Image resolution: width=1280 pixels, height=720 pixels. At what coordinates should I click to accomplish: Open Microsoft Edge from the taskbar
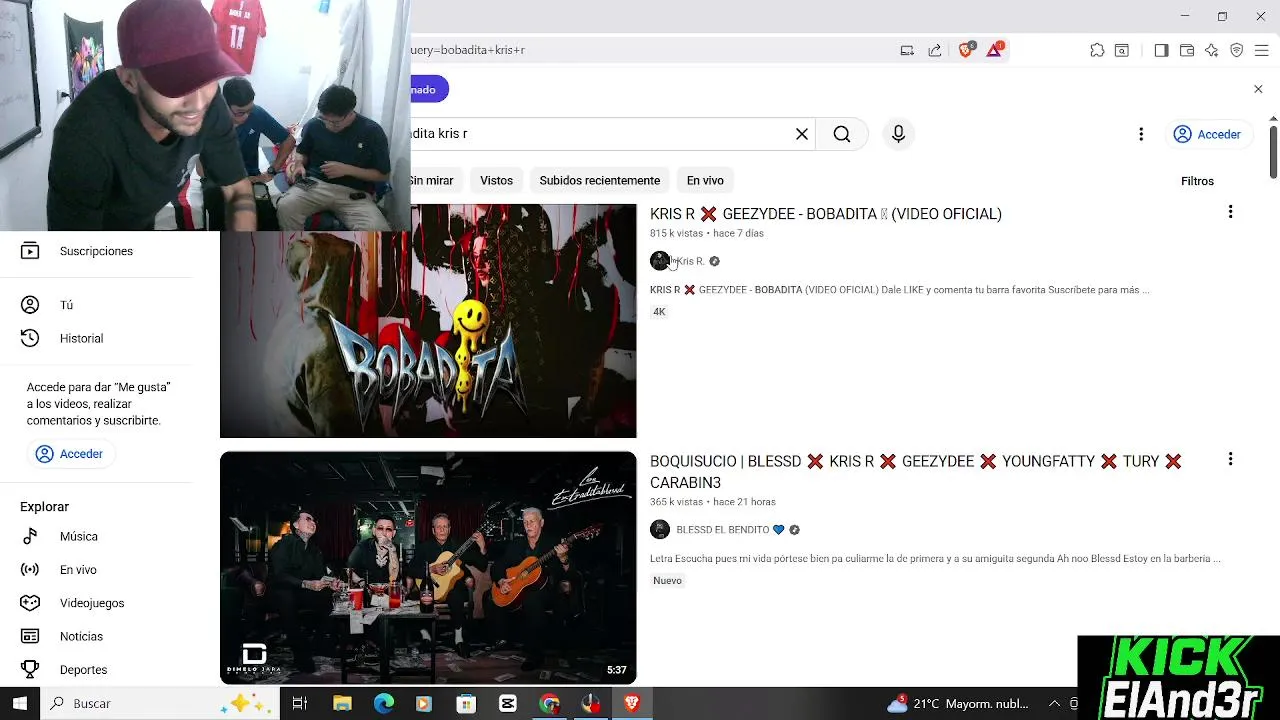click(x=384, y=703)
